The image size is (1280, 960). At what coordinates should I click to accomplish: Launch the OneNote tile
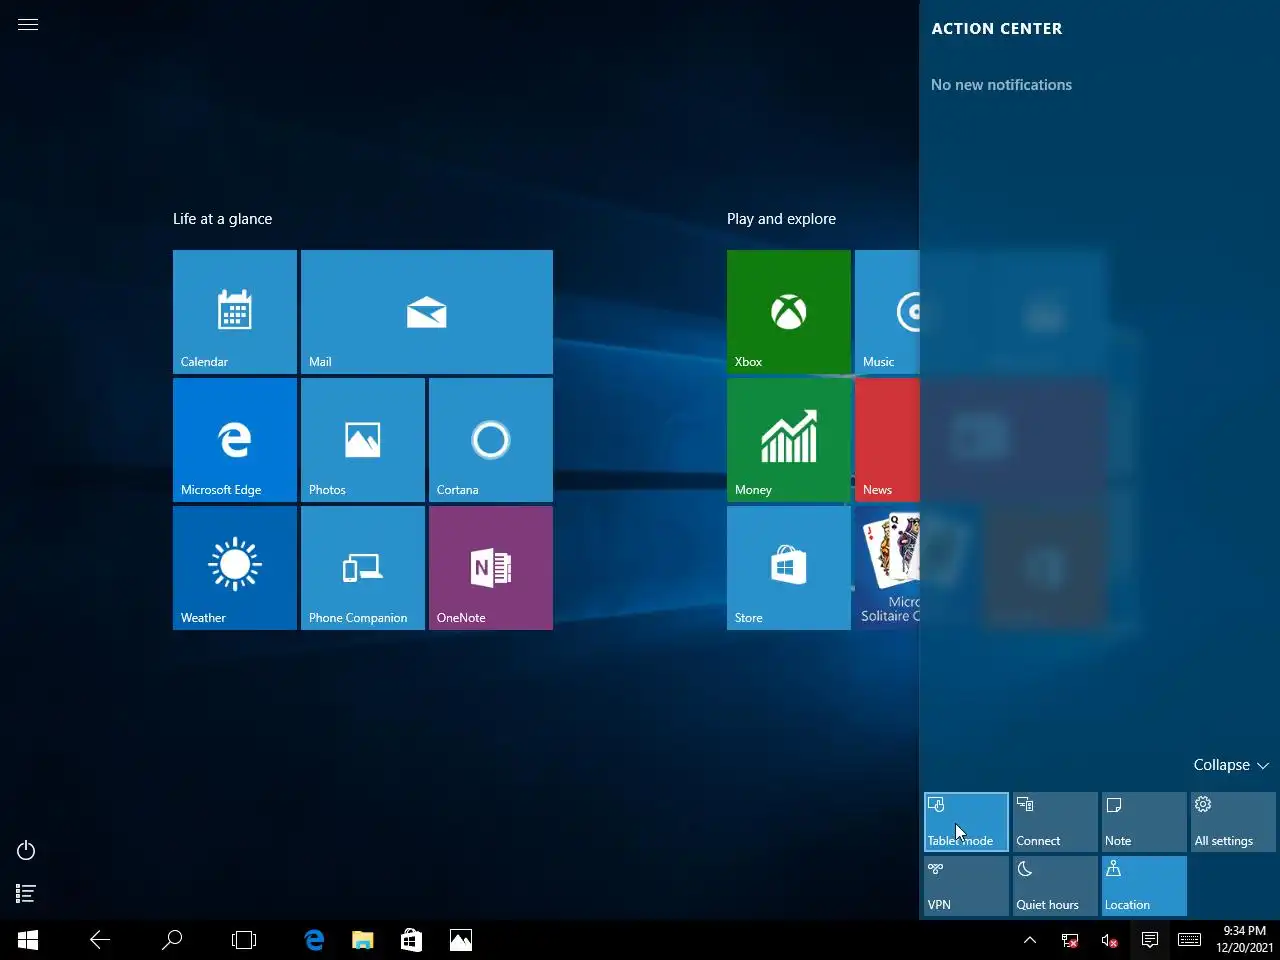click(491, 568)
